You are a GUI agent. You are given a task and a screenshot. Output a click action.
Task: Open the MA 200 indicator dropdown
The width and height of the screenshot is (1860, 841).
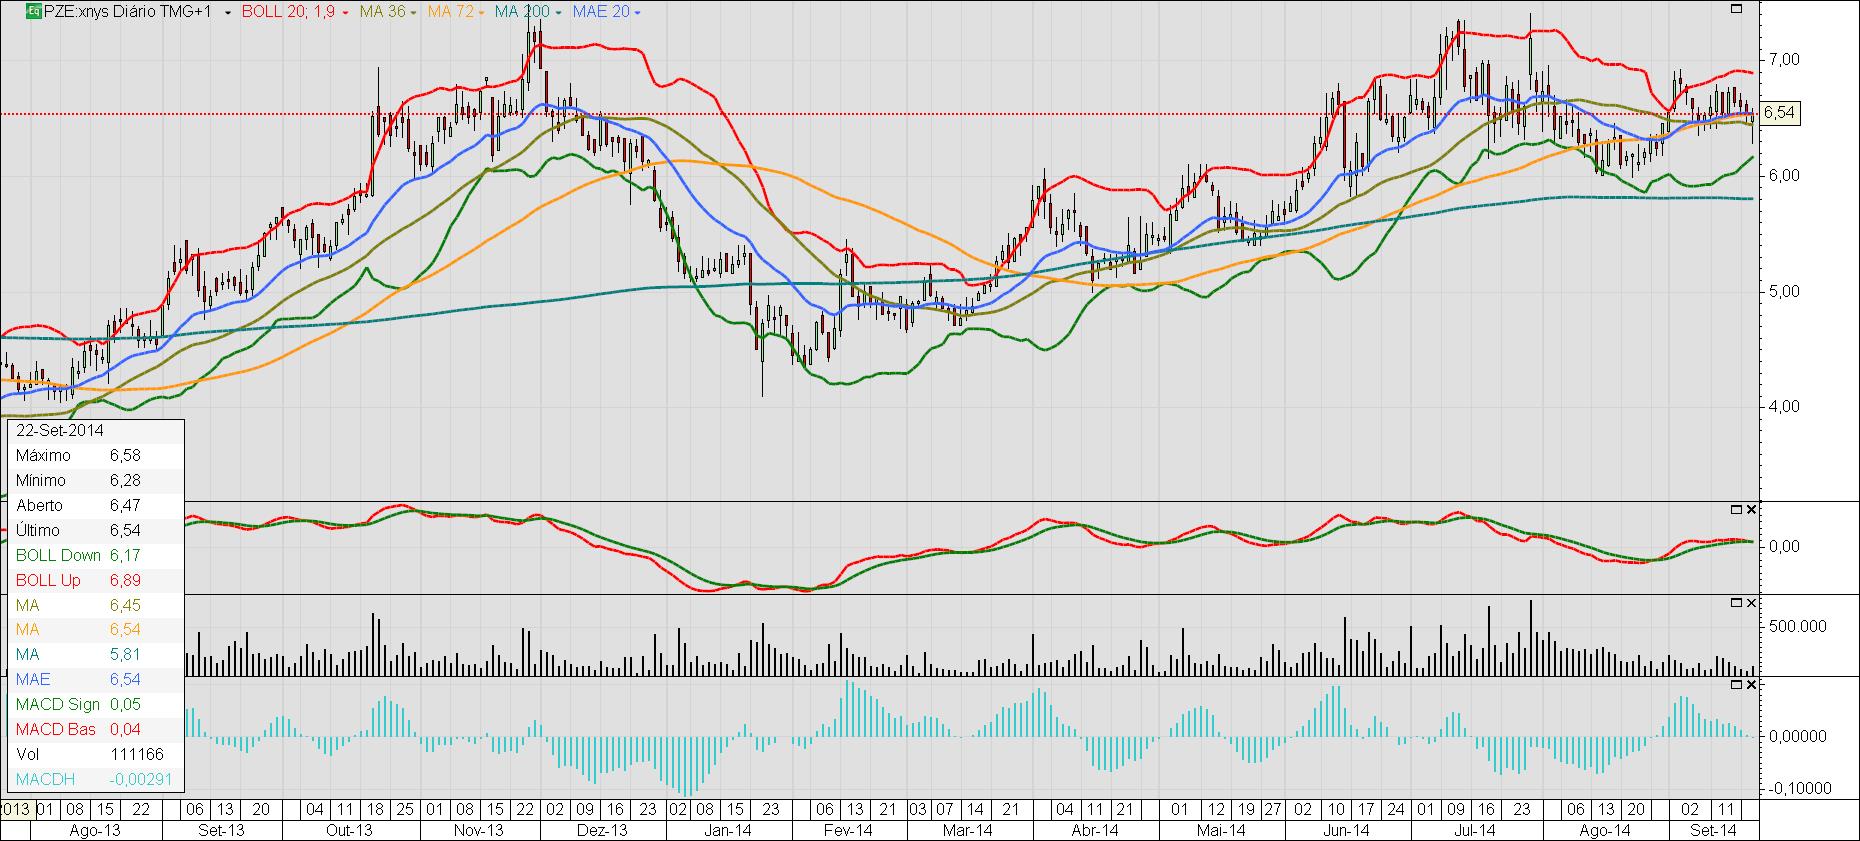(x=560, y=13)
